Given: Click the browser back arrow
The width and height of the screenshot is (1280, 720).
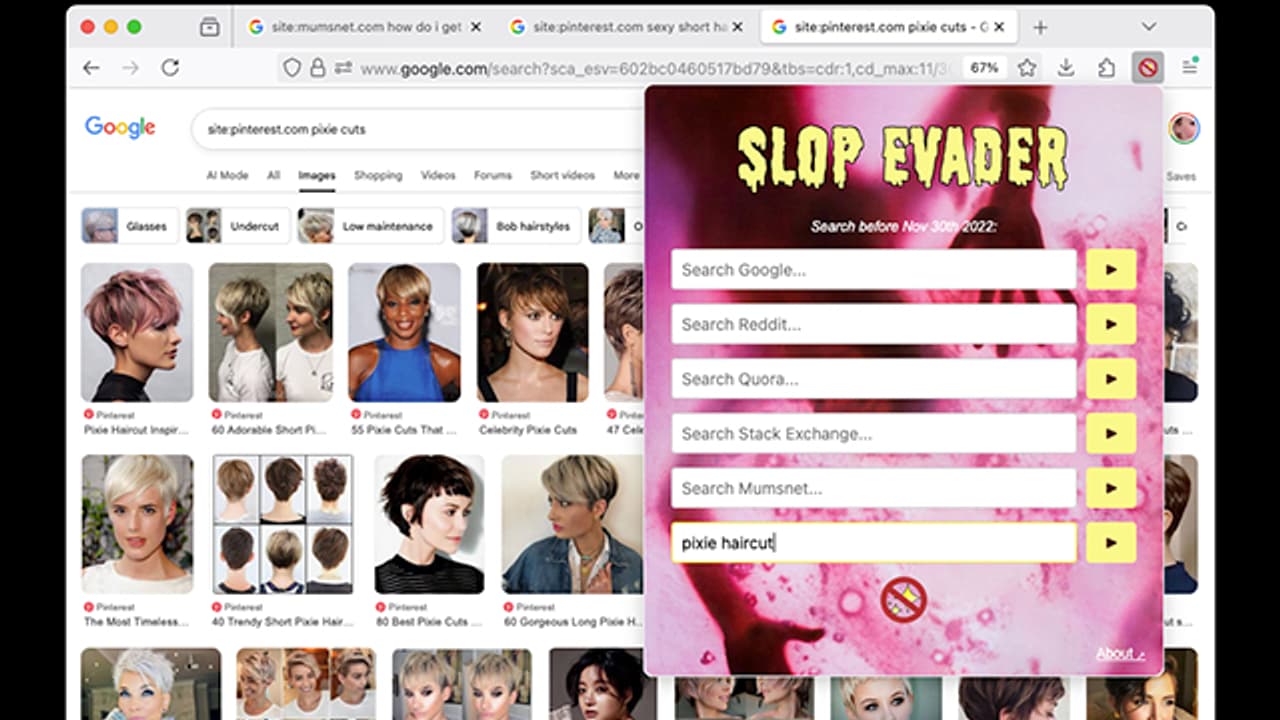Looking at the screenshot, I should pos(91,67).
